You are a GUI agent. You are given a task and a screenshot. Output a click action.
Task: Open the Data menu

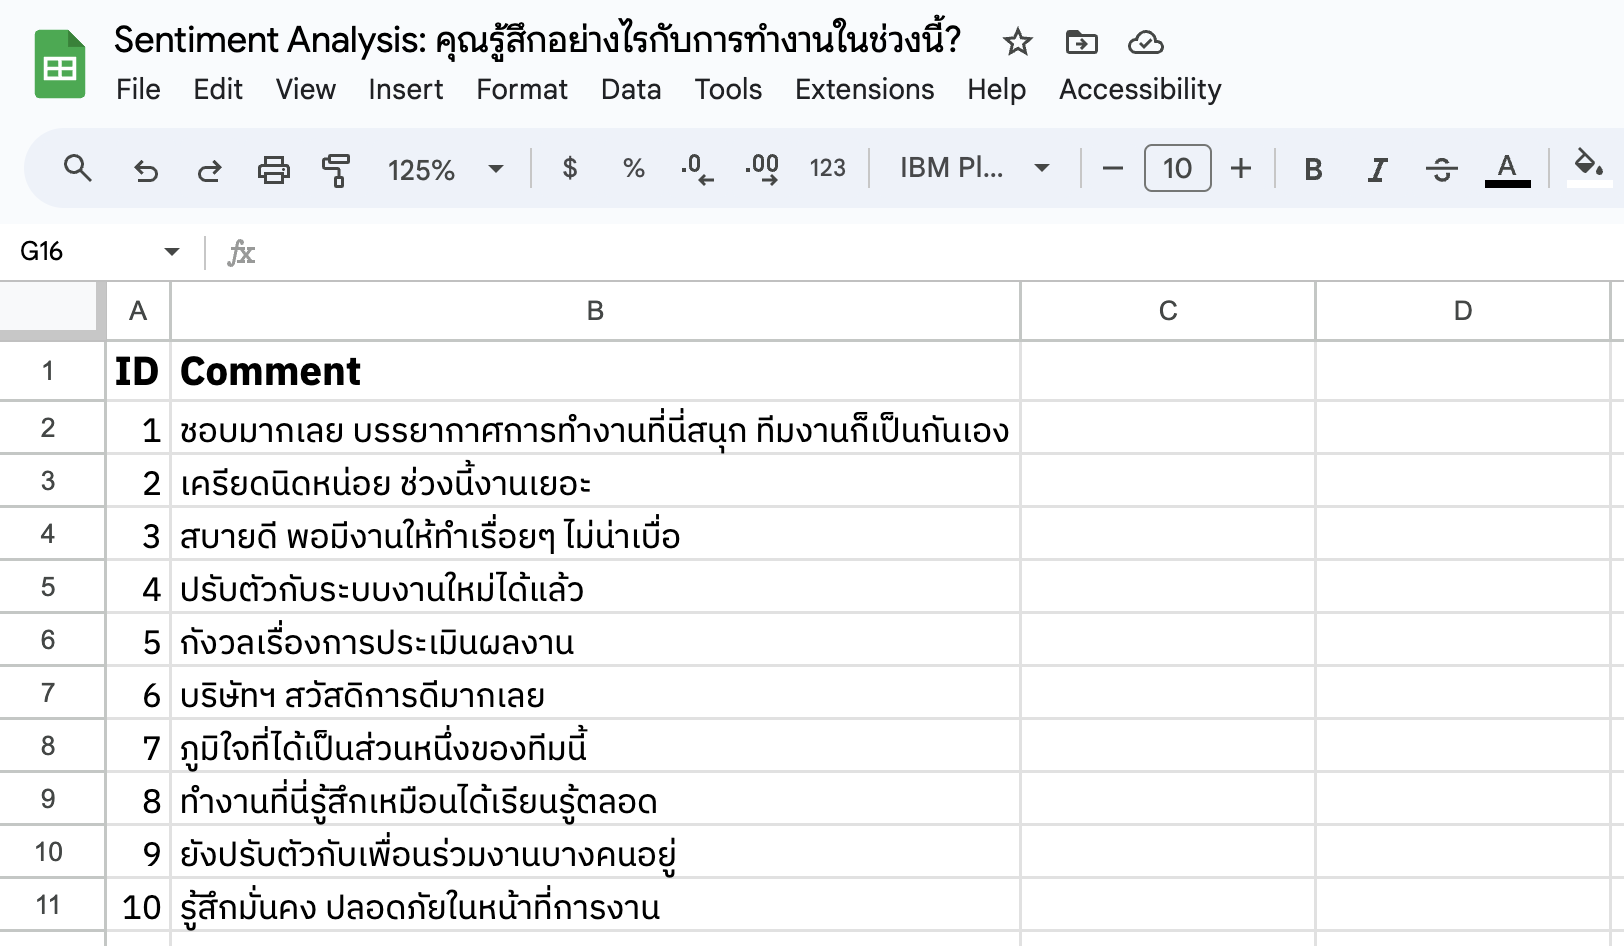tap(630, 89)
